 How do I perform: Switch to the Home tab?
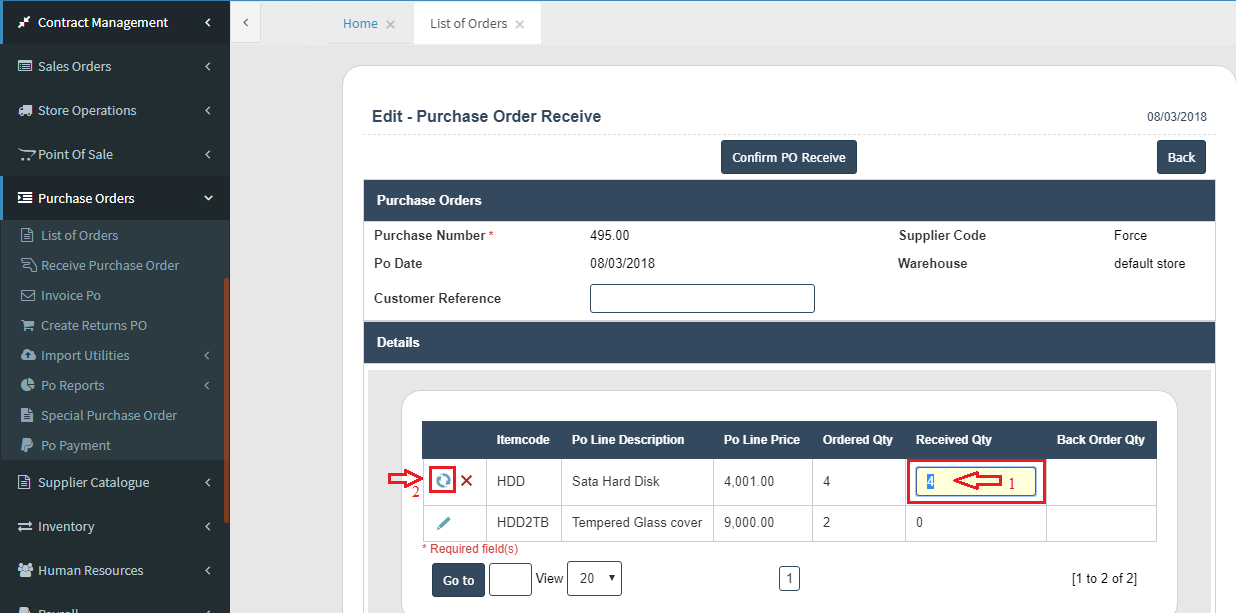point(360,24)
